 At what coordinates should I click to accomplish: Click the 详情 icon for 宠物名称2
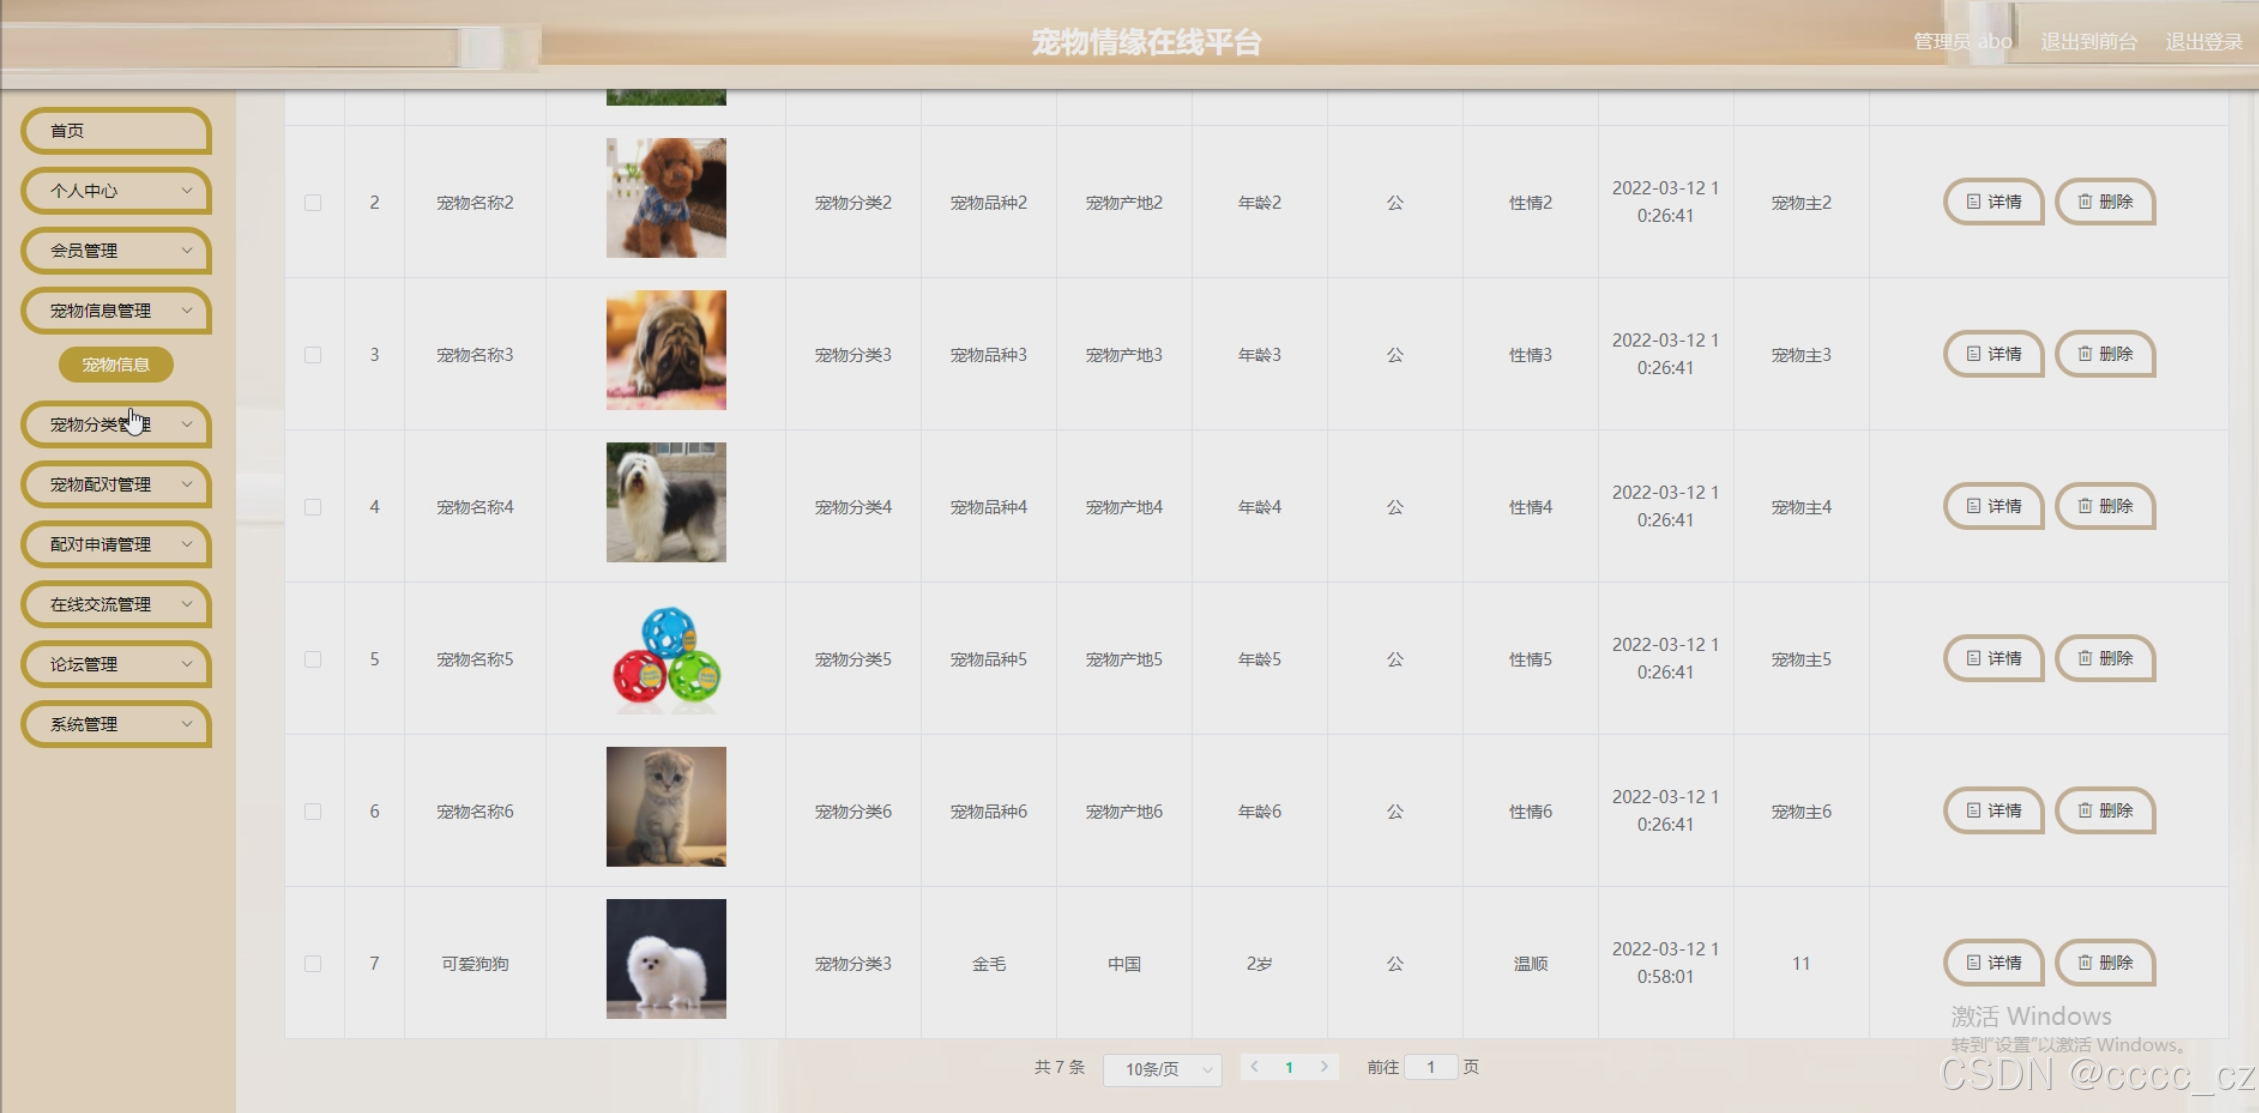coord(1973,202)
